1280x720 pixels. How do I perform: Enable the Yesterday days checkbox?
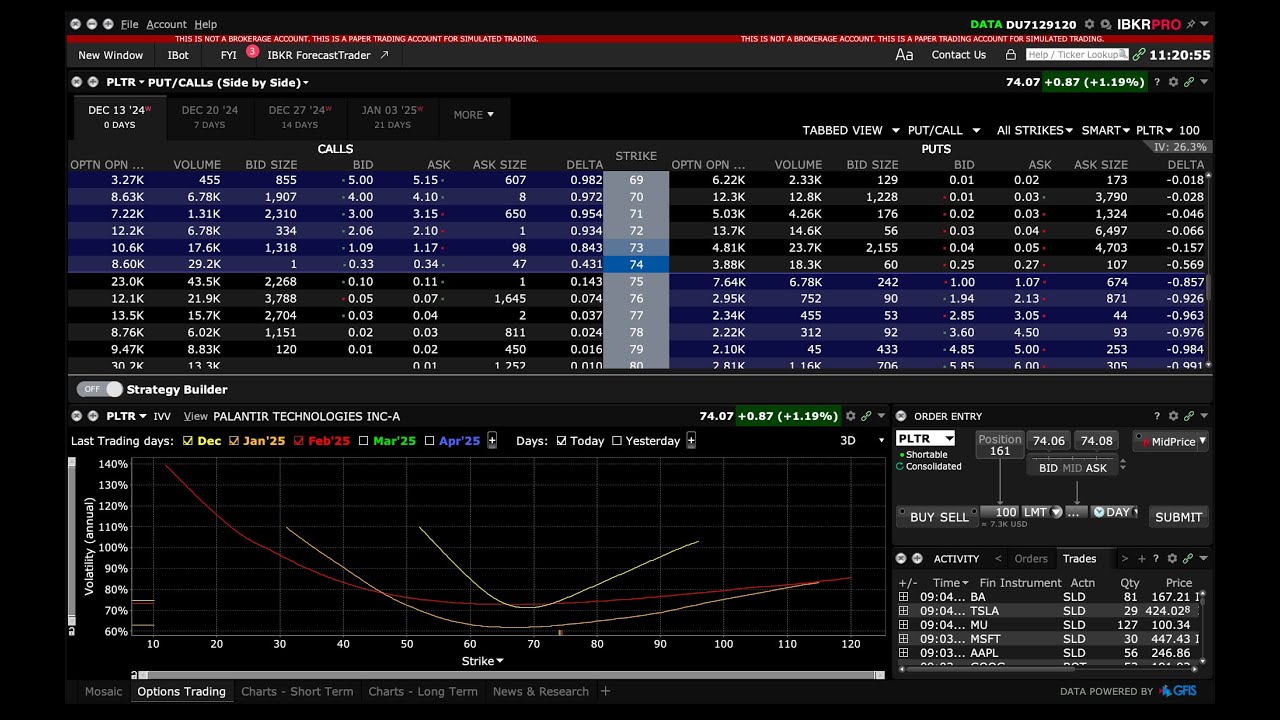point(616,441)
